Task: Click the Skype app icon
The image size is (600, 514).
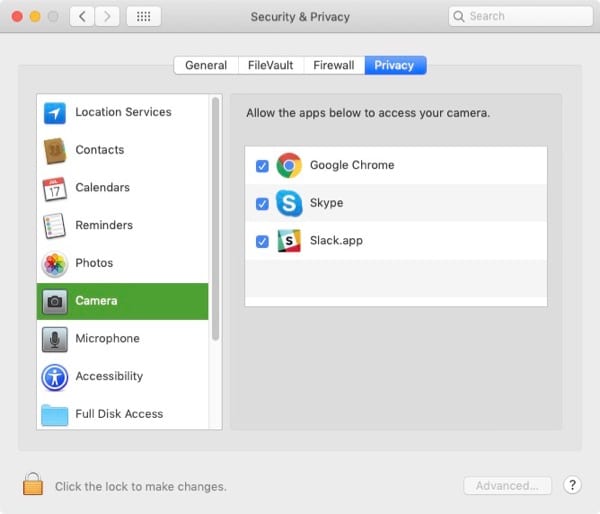Action: 289,203
